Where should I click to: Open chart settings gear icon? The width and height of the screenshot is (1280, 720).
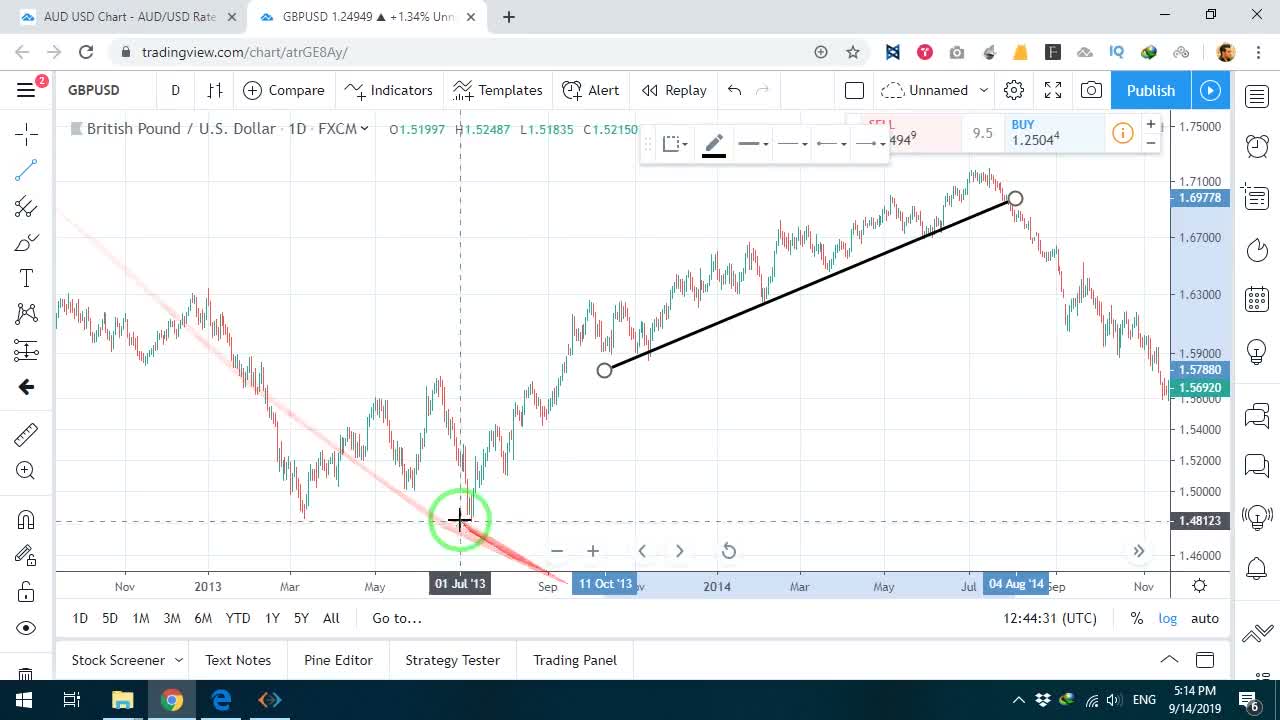click(x=1014, y=90)
